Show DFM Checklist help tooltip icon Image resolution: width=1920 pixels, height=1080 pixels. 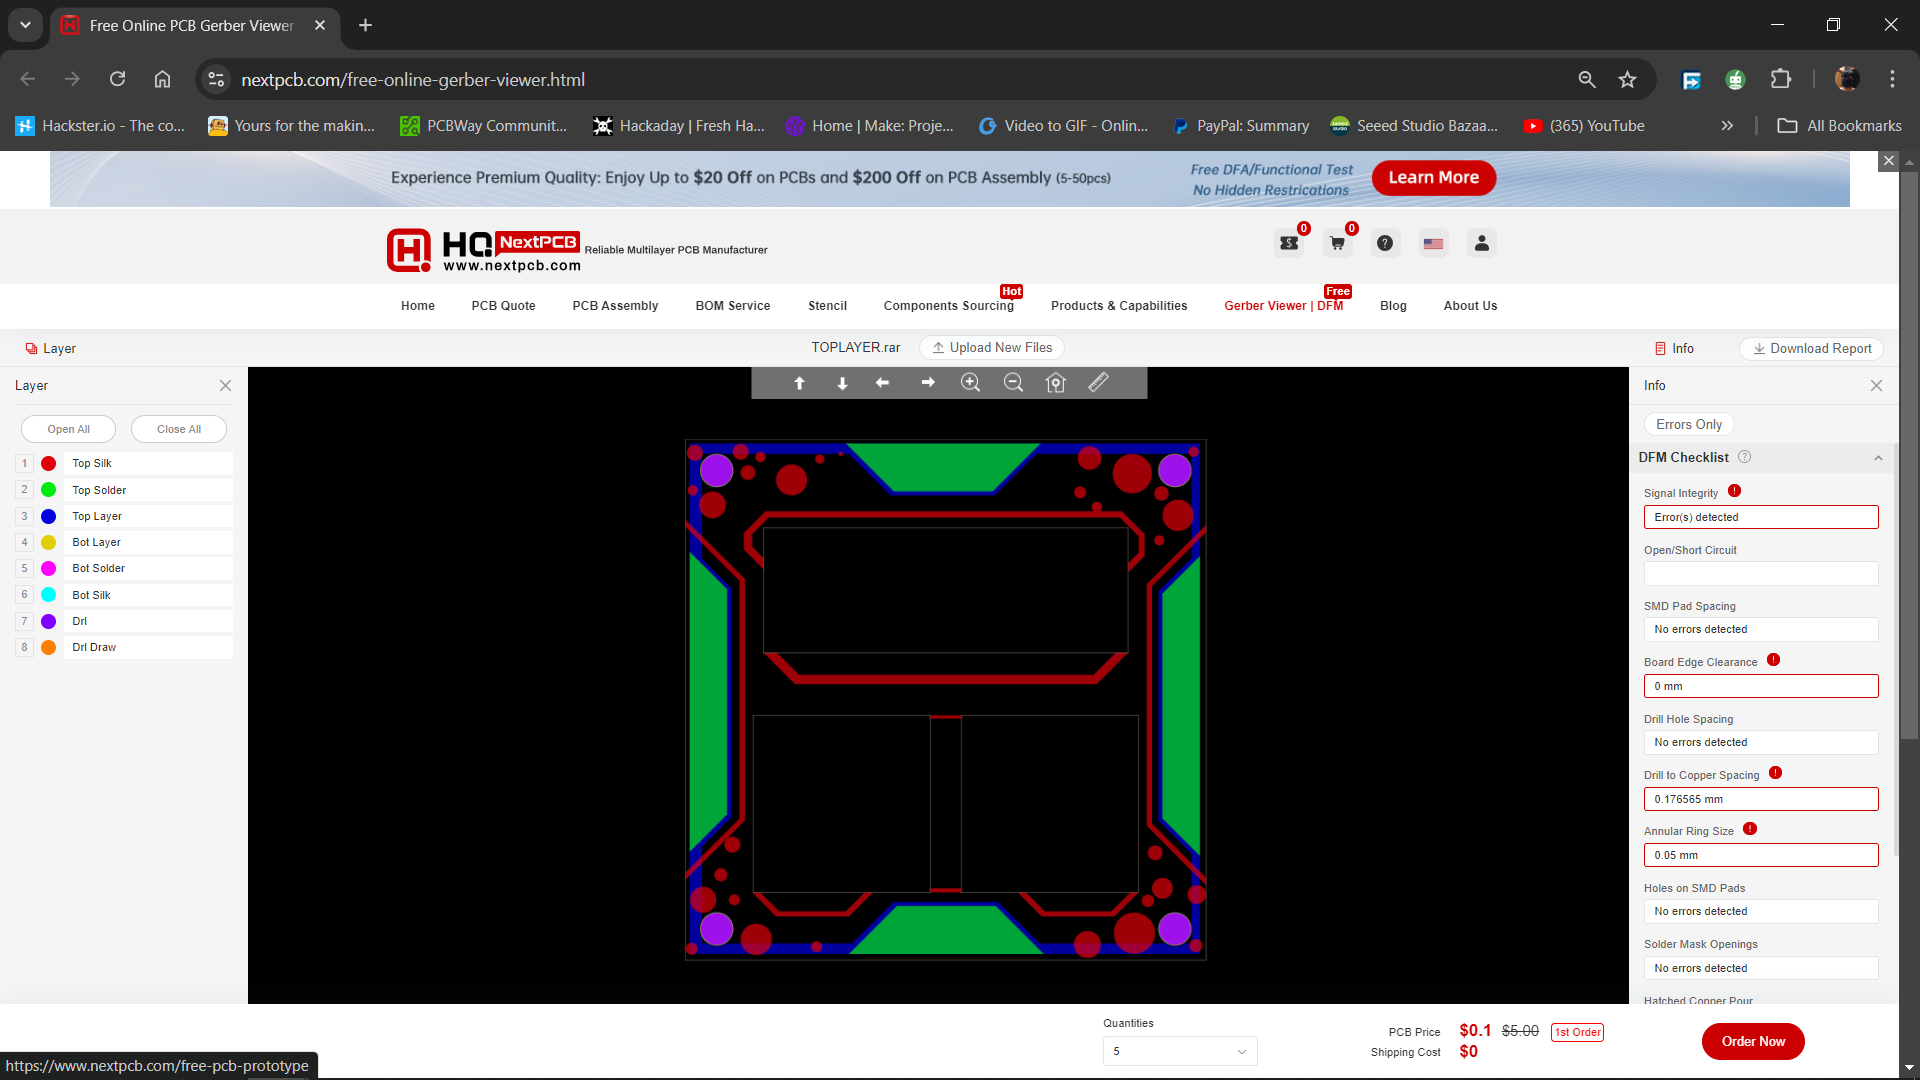[x=1745, y=457]
